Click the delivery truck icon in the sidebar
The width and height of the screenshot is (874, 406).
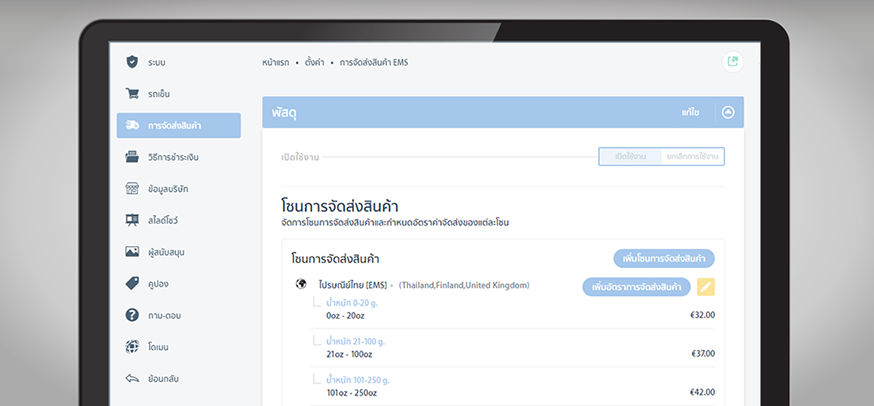pyautogui.click(x=132, y=125)
